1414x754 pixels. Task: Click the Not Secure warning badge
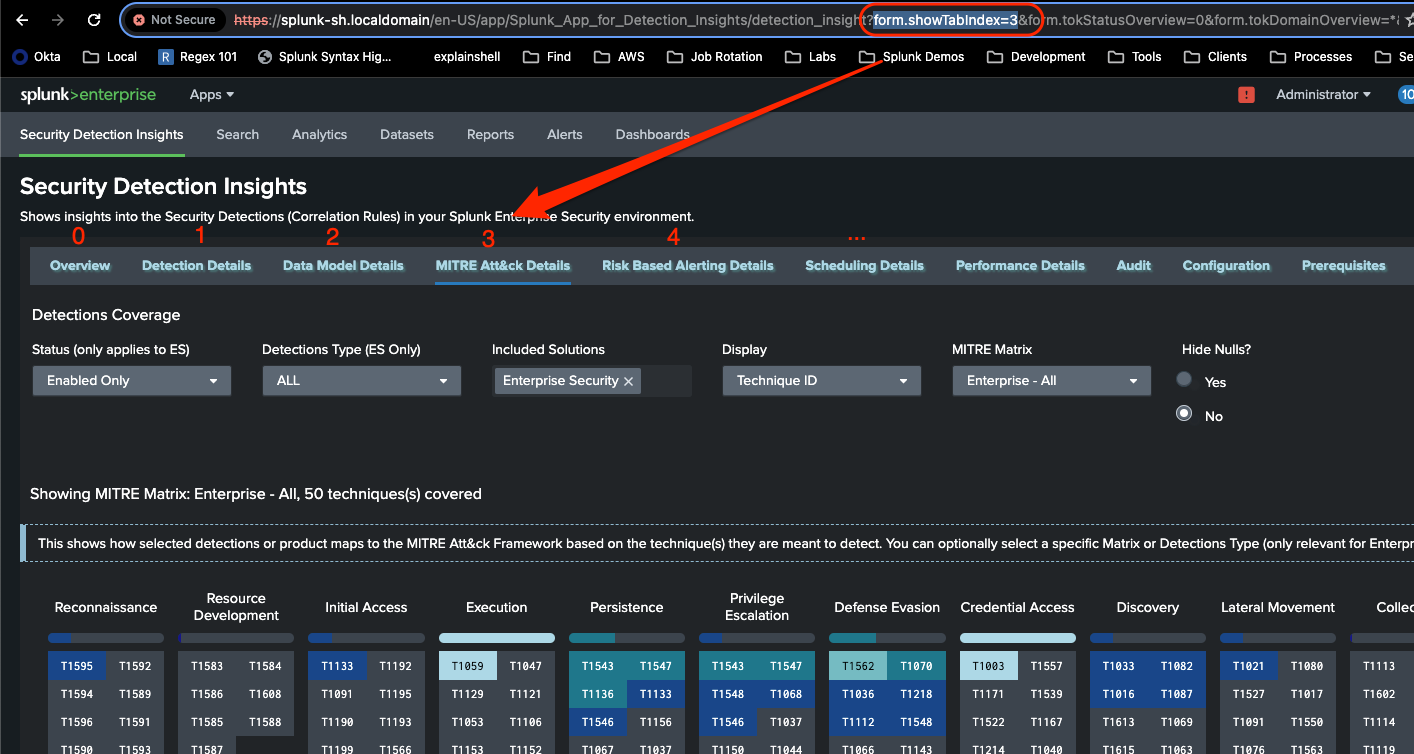tap(174, 19)
